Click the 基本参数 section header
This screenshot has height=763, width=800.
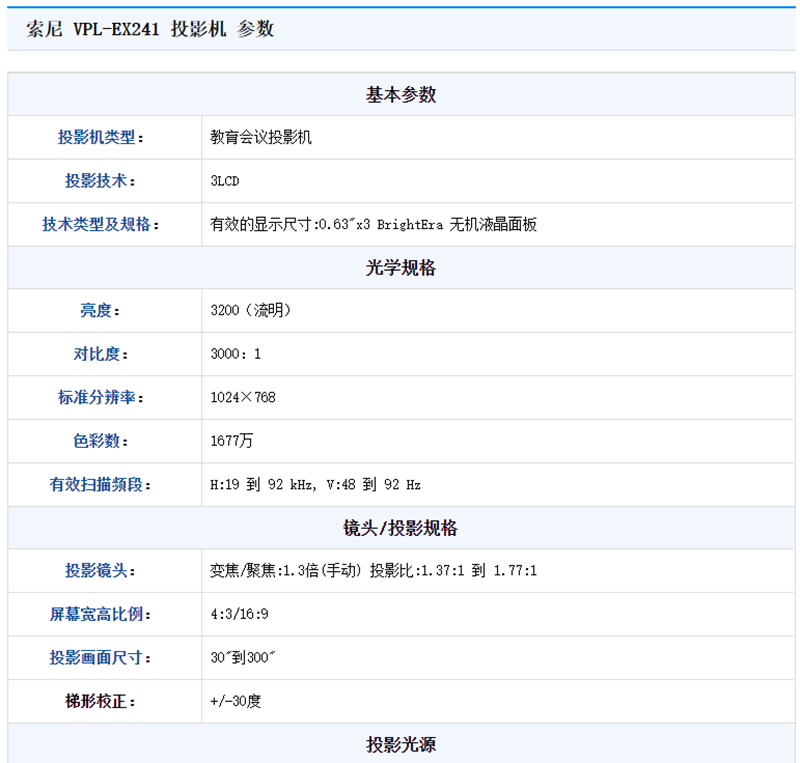tap(401, 95)
